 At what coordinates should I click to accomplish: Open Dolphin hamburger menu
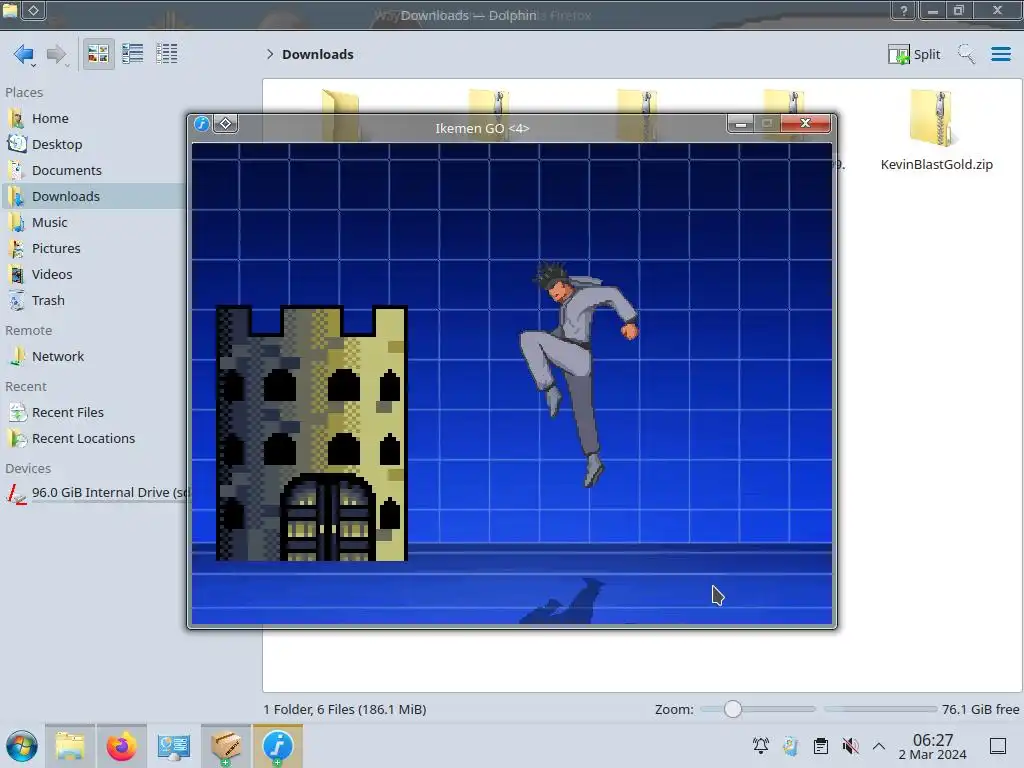[x=1000, y=54]
